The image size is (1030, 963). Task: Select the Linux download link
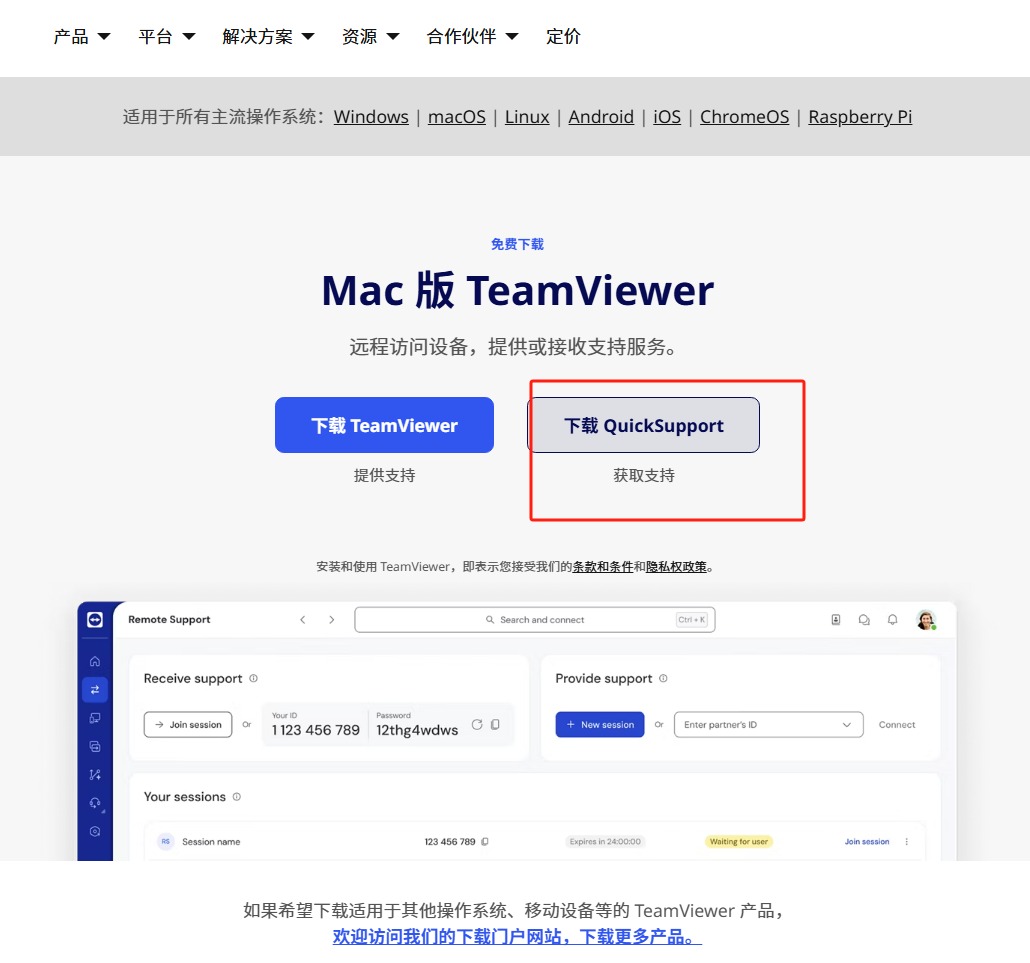tap(527, 117)
